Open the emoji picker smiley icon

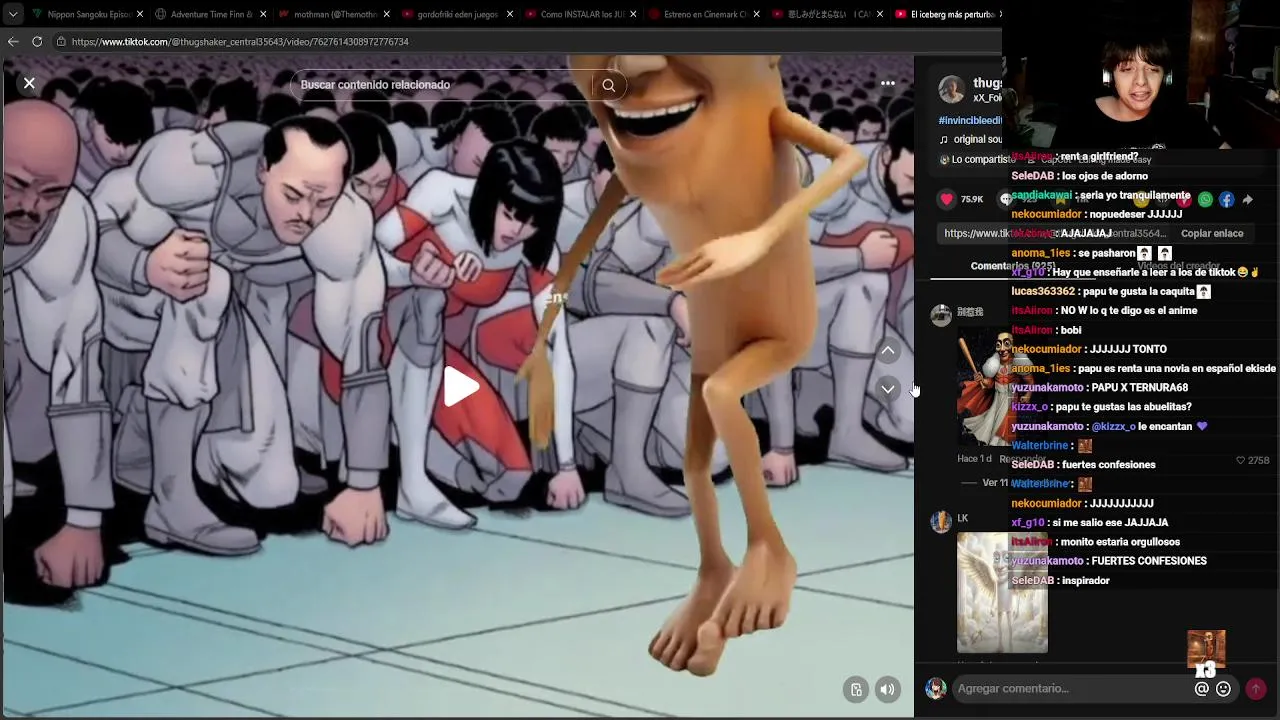1223,688
